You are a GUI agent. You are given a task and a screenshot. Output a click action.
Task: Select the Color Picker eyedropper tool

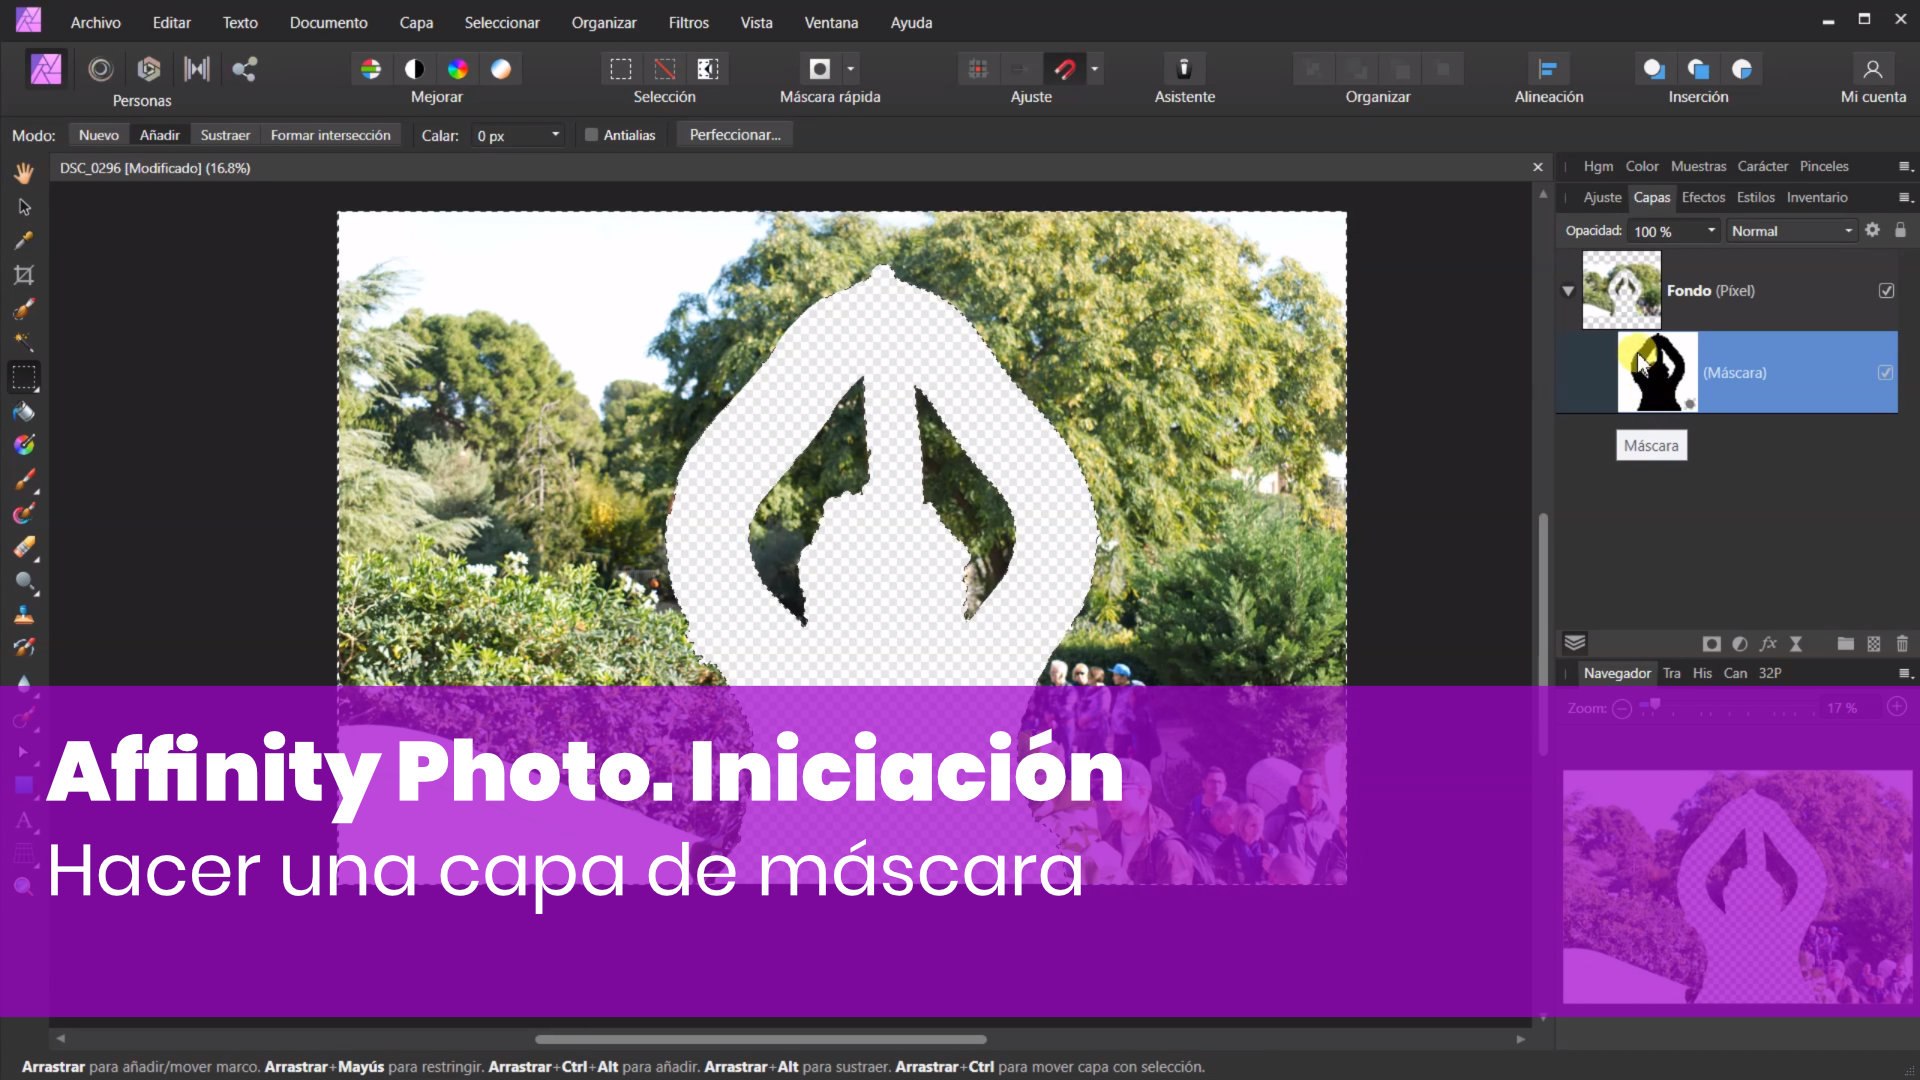pos(24,241)
